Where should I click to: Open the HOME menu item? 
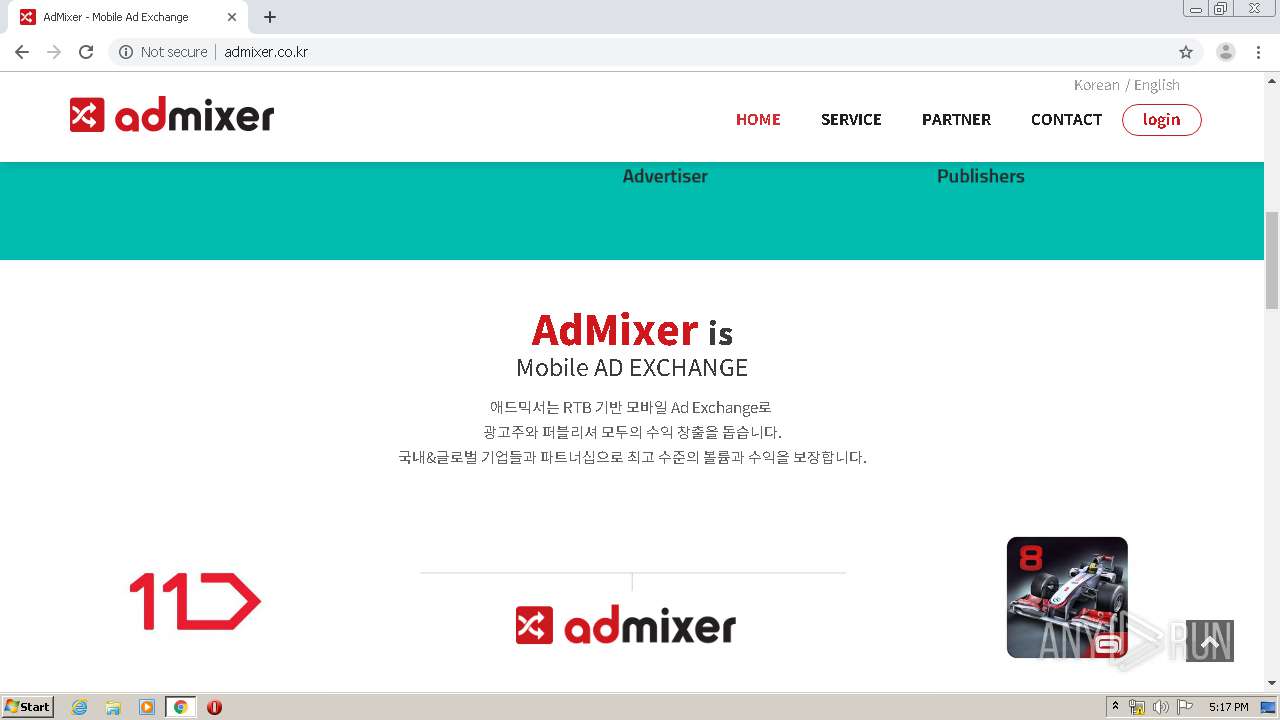pyautogui.click(x=758, y=119)
